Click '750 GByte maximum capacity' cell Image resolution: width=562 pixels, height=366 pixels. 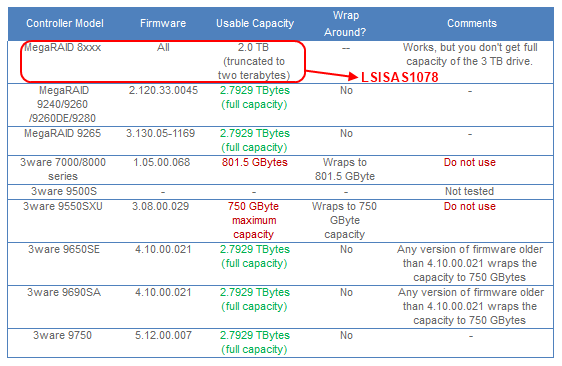pos(254,220)
